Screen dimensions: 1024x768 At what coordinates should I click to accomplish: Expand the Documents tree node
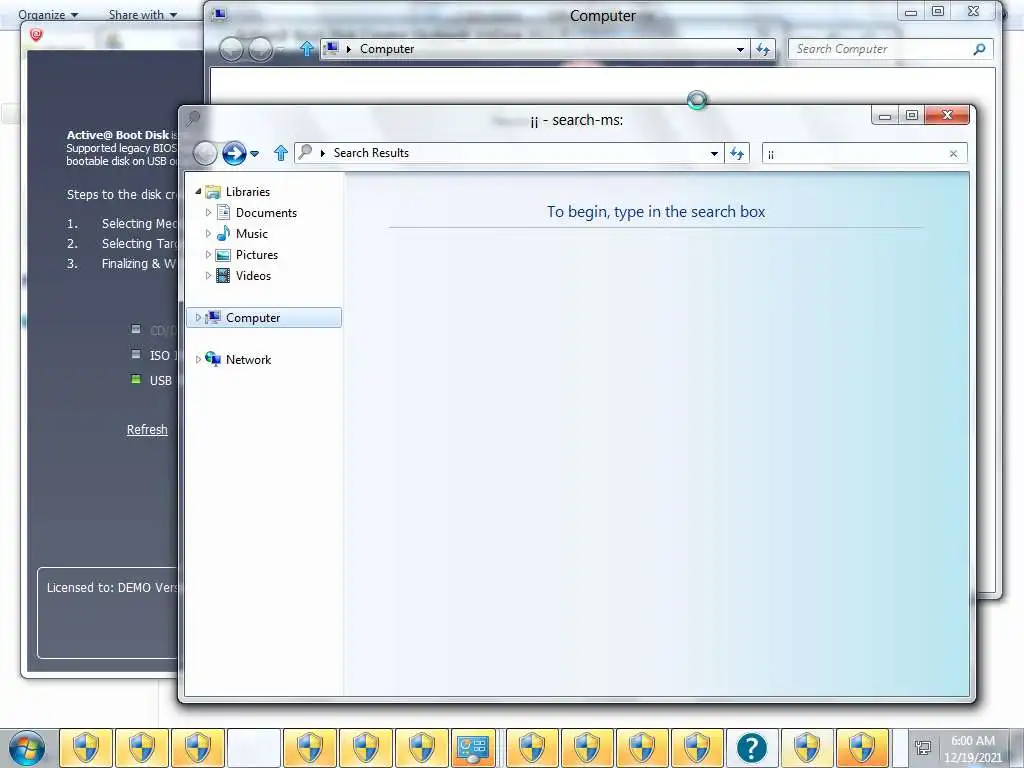(208, 212)
